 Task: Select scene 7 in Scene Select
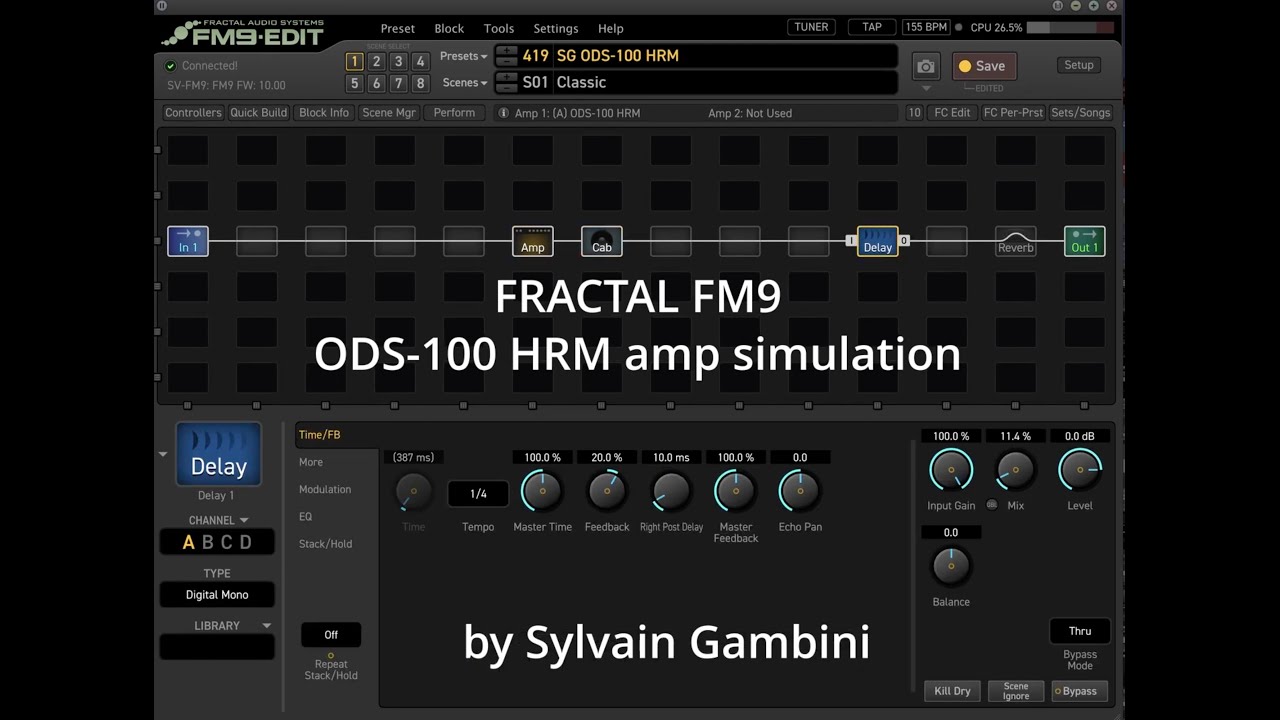click(x=398, y=84)
